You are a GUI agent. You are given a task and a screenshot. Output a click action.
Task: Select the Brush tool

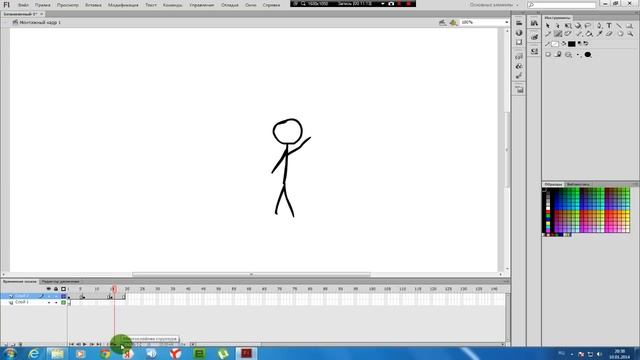point(558,34)
